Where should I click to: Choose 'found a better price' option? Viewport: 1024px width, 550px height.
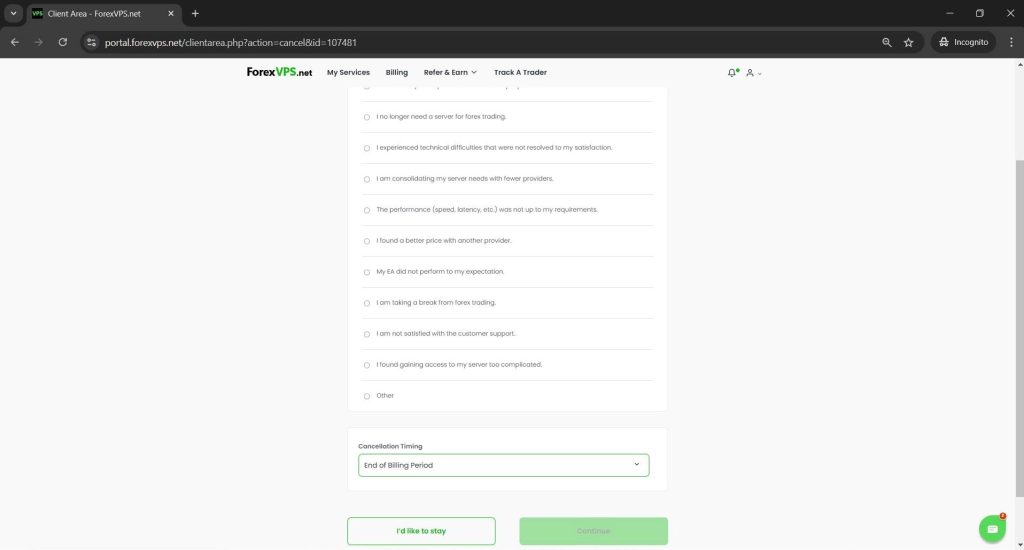(367, 242)
